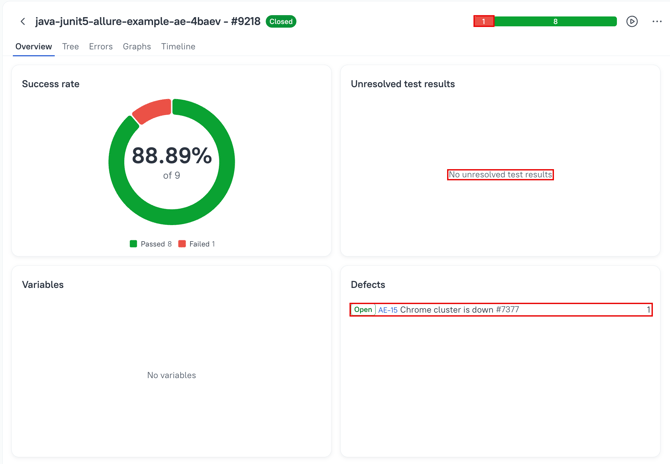670x464 pixels.
Task: Click the red failed slice of donut chart
Action: [151, 111]
